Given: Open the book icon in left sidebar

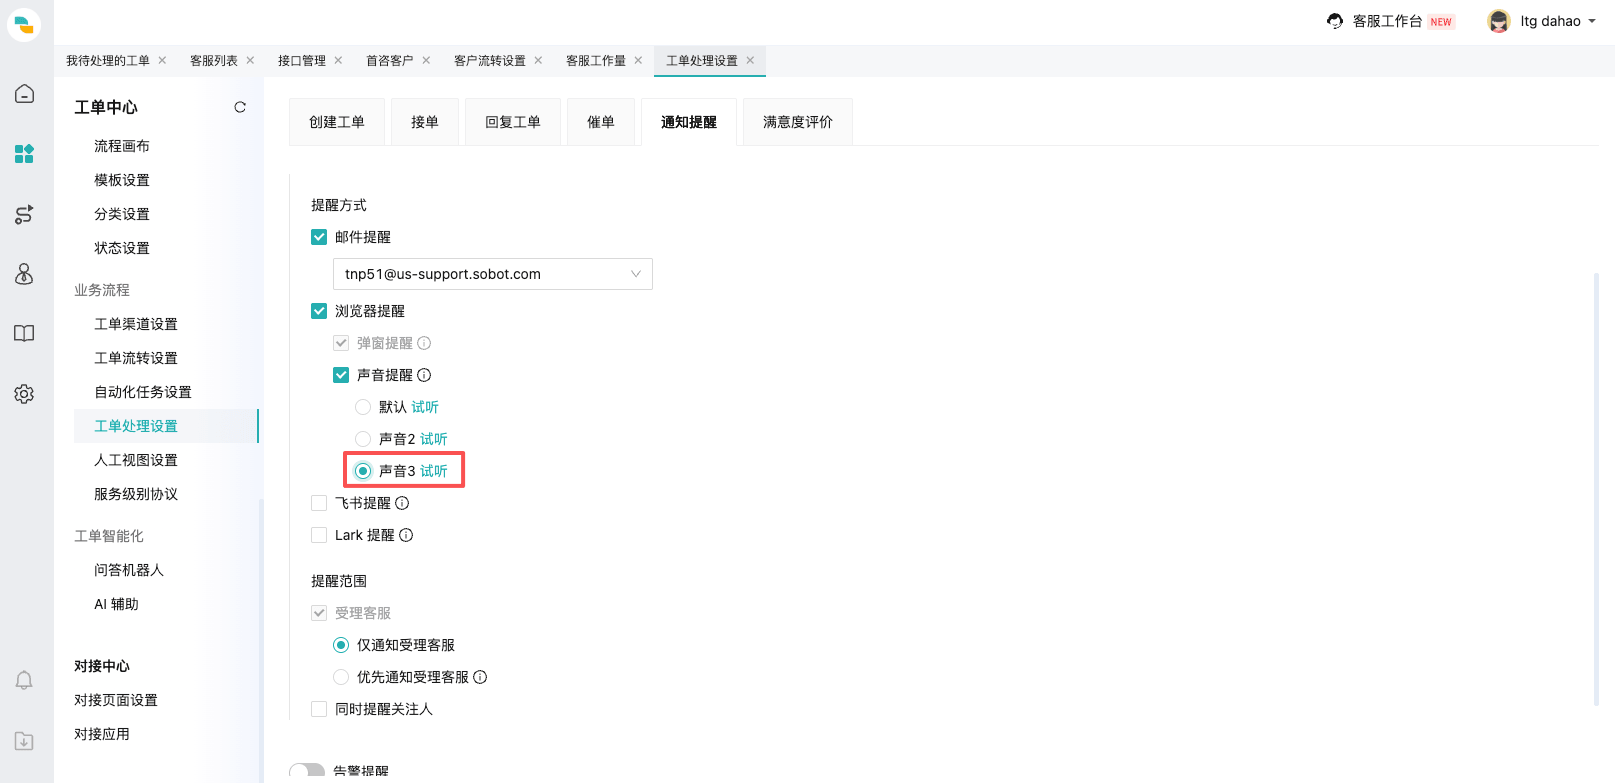Looking at the screenshot, I should coord(24,334).
